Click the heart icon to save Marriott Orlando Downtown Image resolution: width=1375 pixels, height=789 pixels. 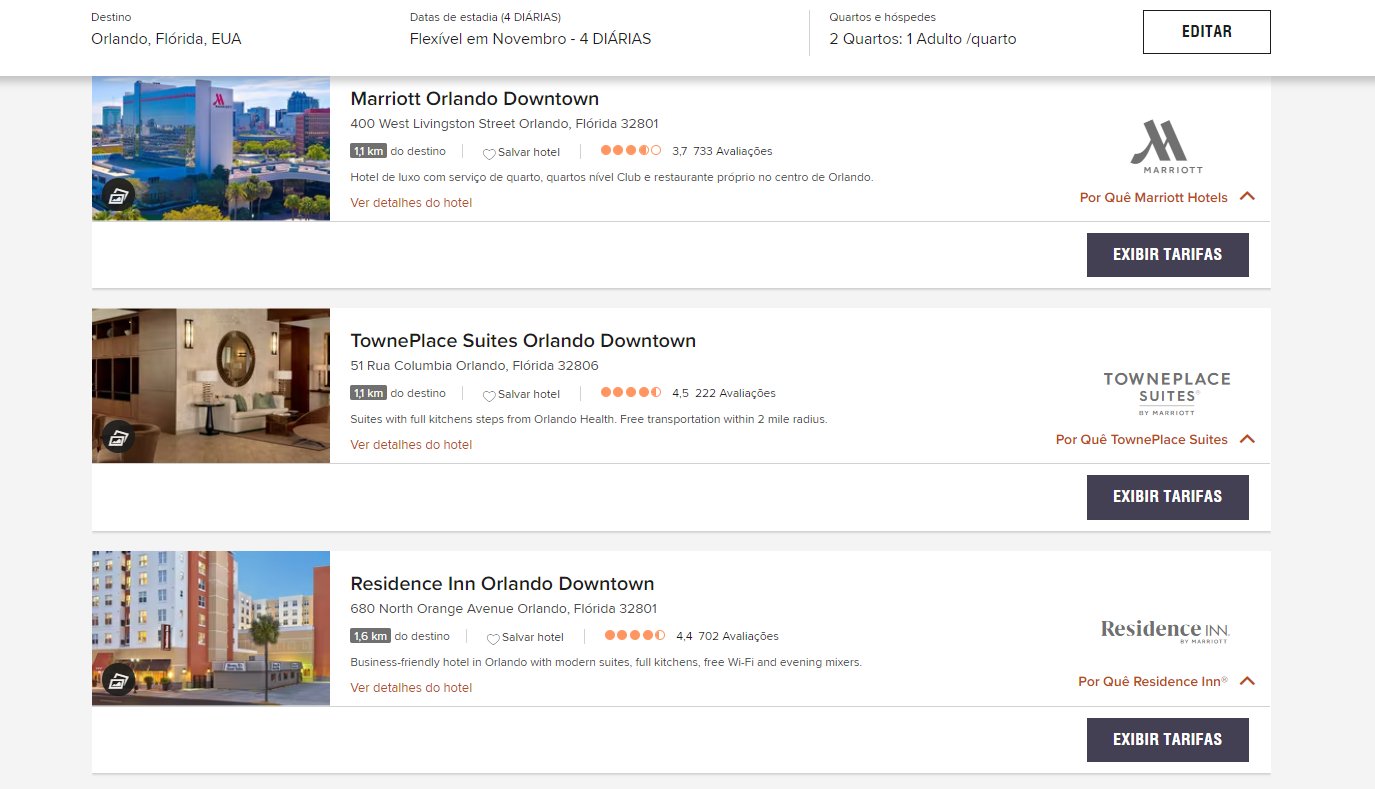point(489,153)
